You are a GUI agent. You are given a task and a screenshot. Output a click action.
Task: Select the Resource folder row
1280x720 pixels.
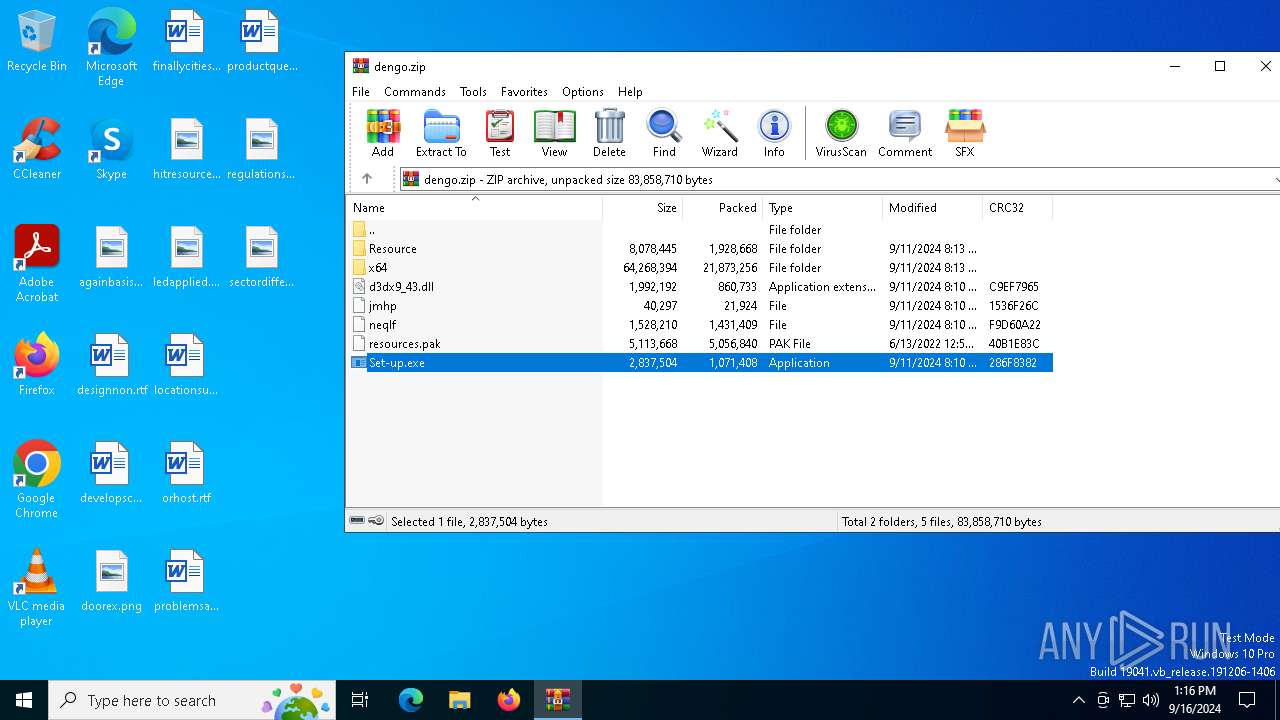(700, 249)
